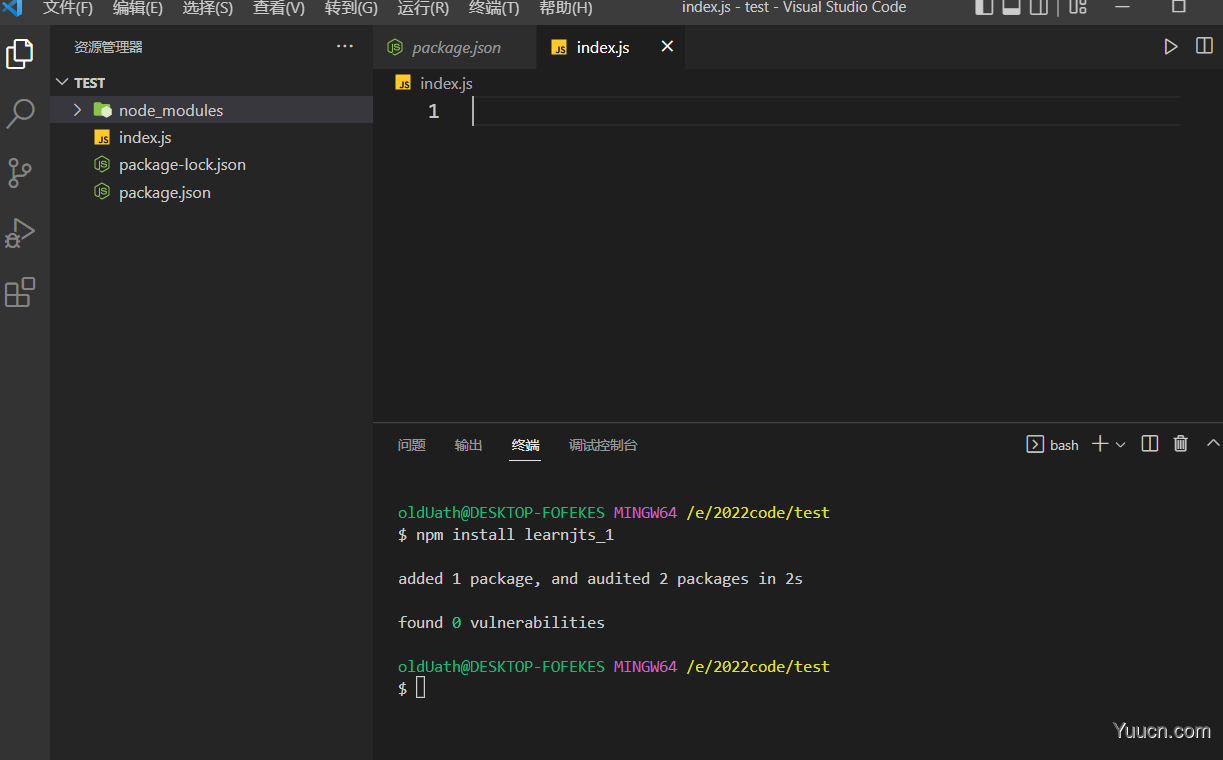The height and width of the screenshot is (760, 1223).
Task: Select the bash terminal instance
Action: [x=1053, y=444]
